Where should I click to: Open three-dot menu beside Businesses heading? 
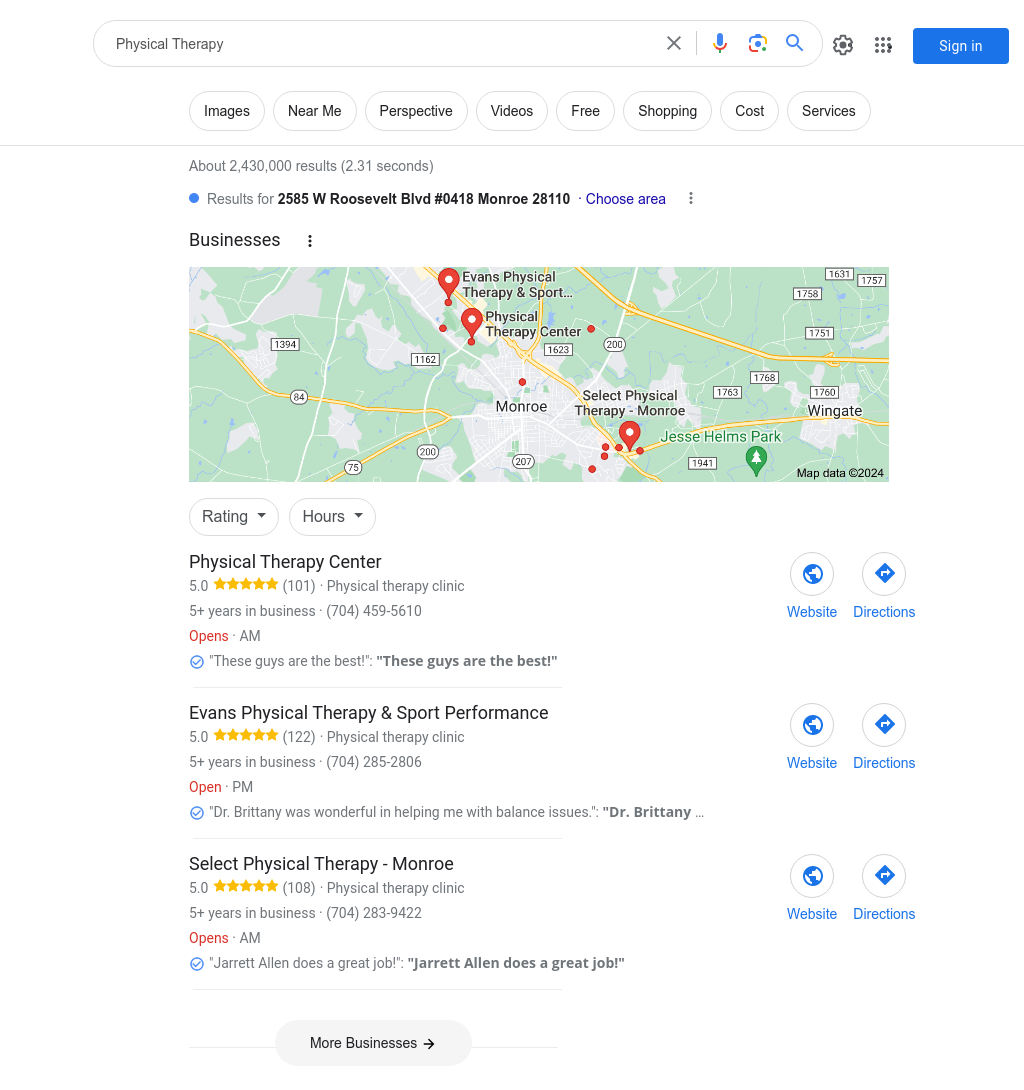[x=310, y=241]
